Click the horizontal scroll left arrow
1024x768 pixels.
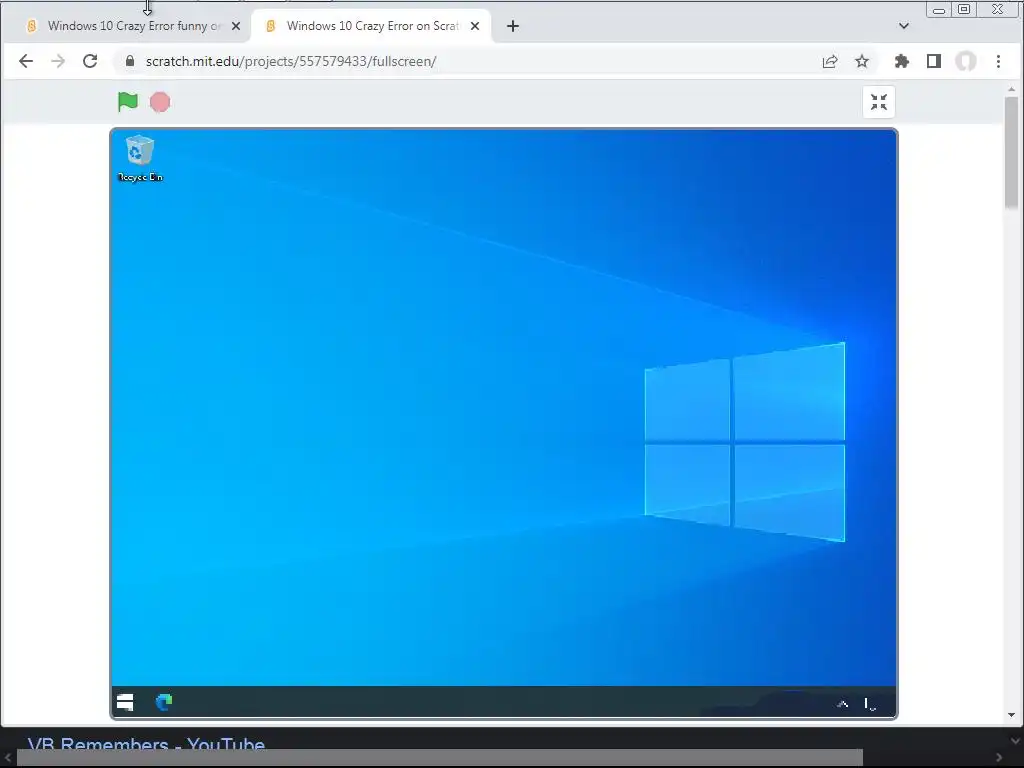click(x=8, y=758)
